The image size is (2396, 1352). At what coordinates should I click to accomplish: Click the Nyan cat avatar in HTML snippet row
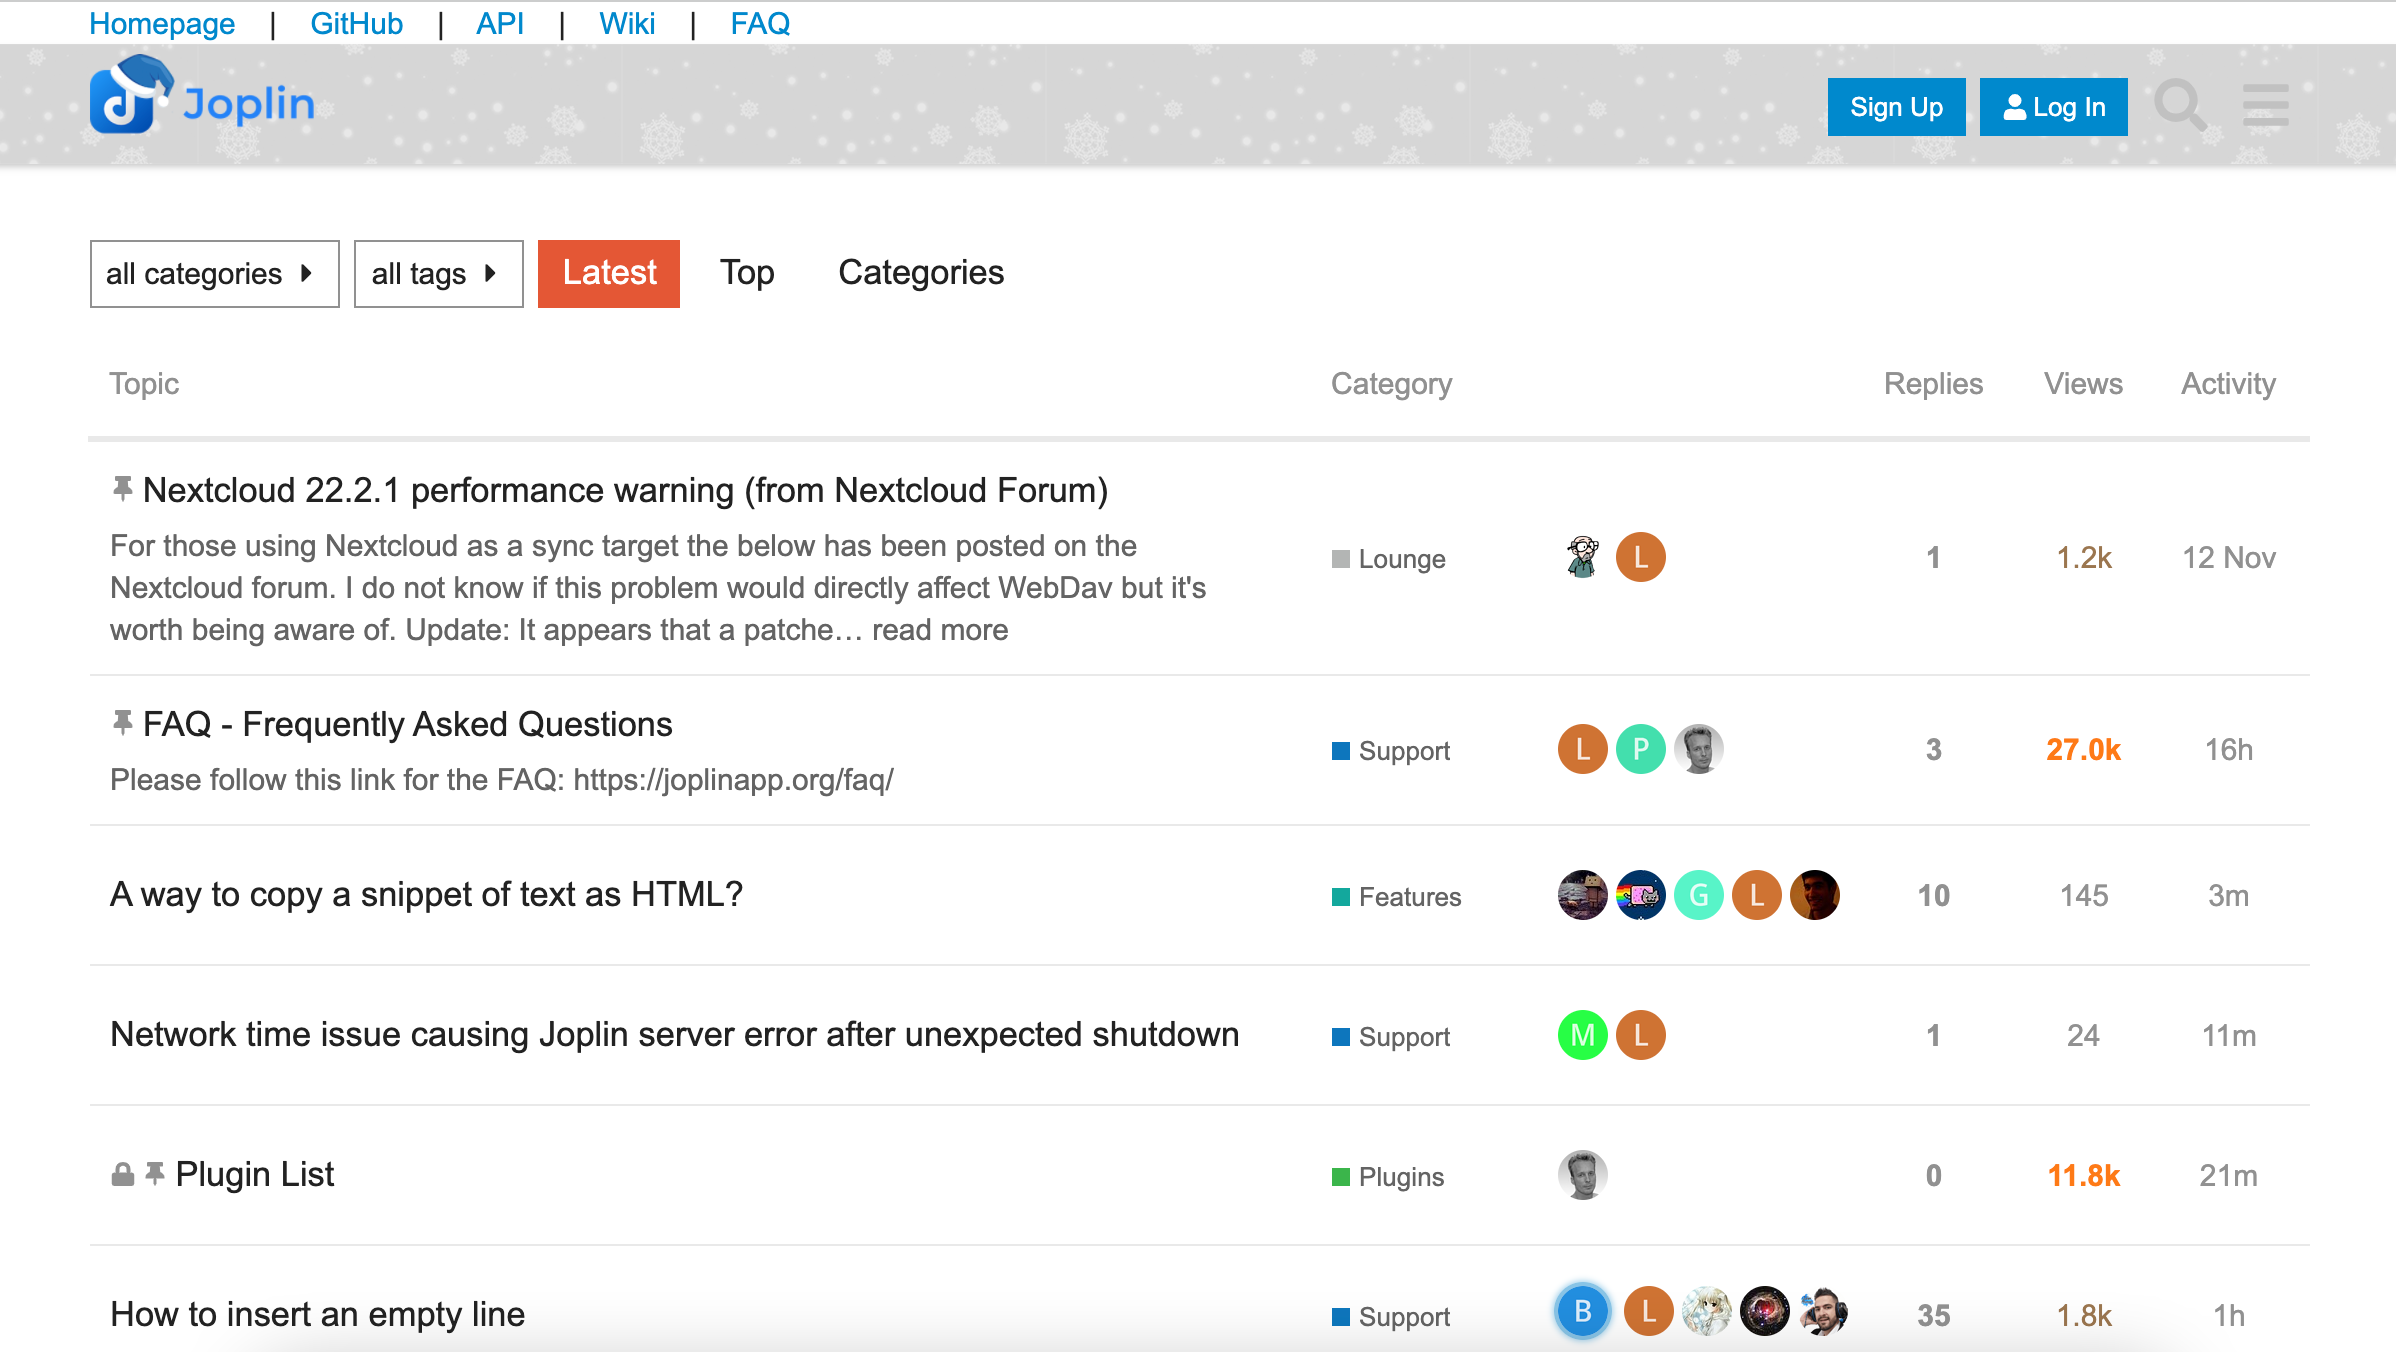coord(1640,895)
